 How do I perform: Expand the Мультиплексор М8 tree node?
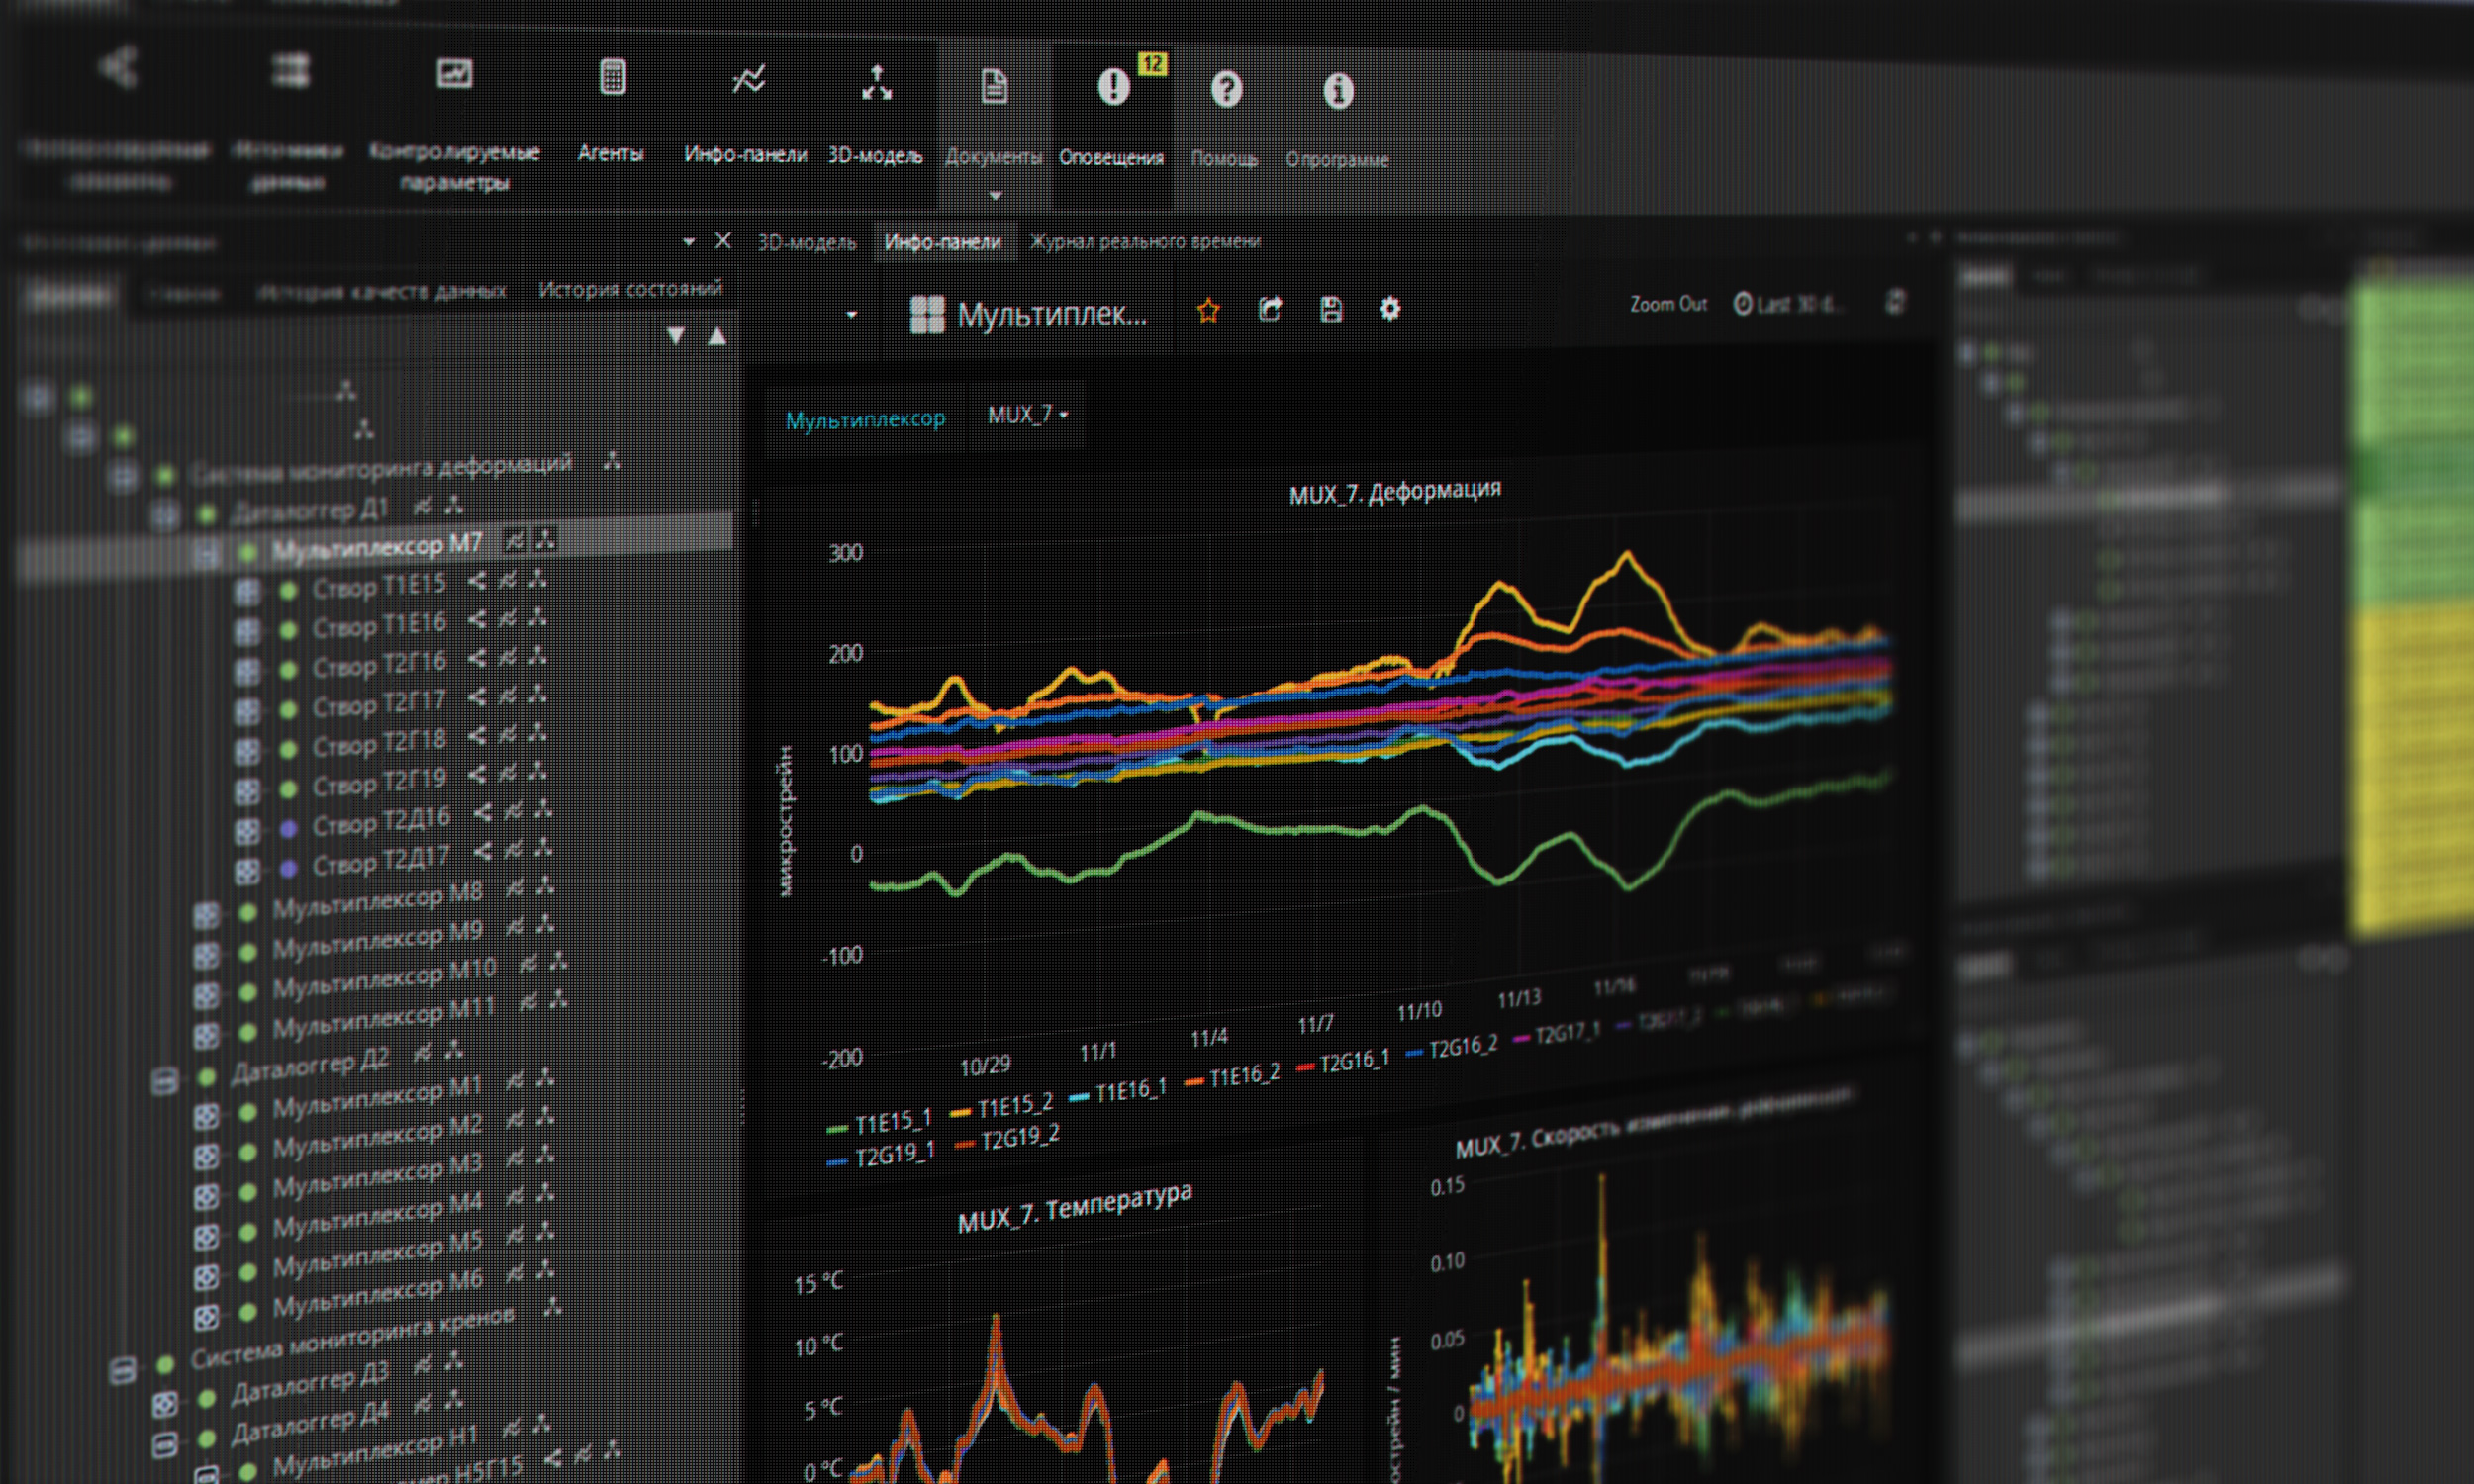206,914
